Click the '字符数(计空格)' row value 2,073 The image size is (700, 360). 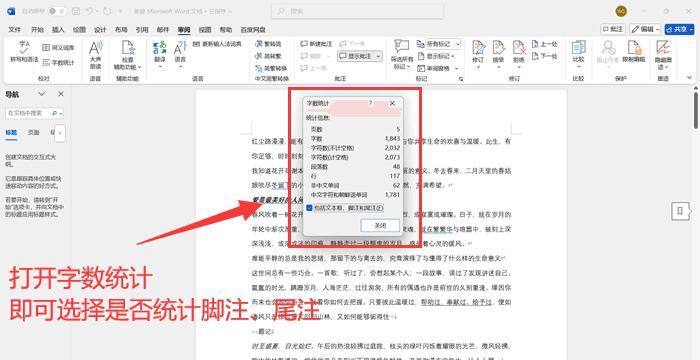[x=392, y=157]
